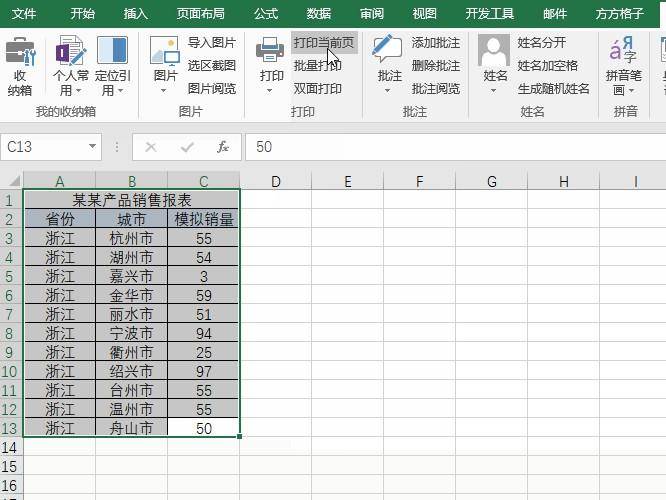
Task: Open the 收纳箱 toolbox icon
Action: pyautogui.click(x=20, y=51)
